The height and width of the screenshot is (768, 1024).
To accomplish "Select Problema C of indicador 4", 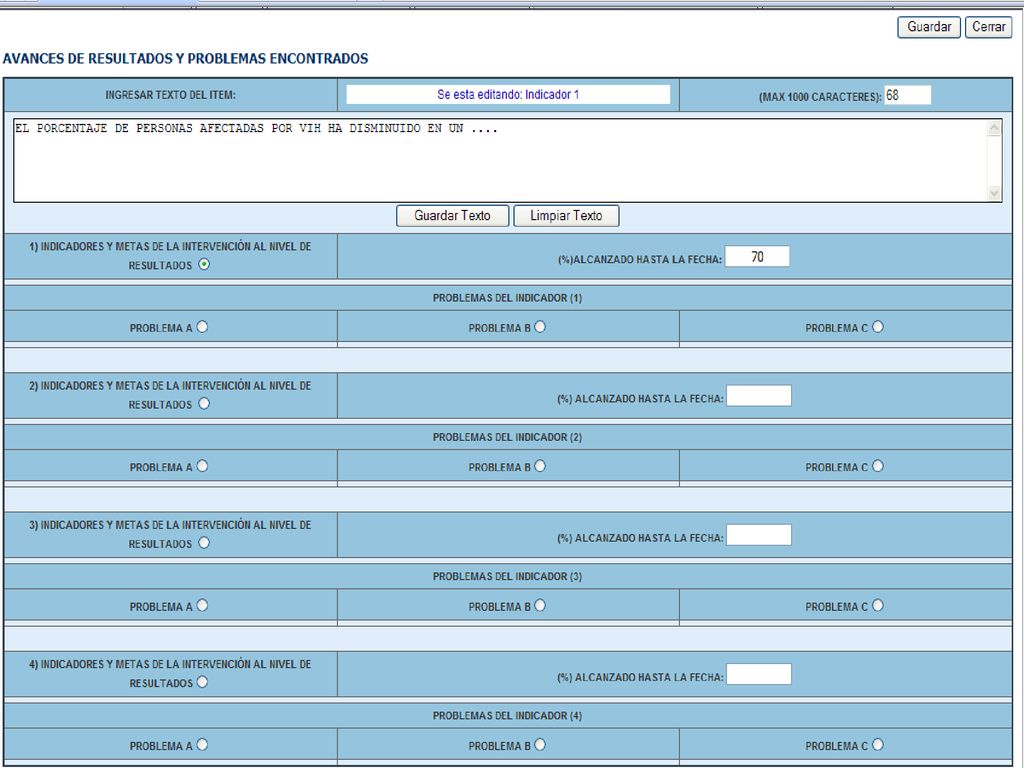I will 877,744.
